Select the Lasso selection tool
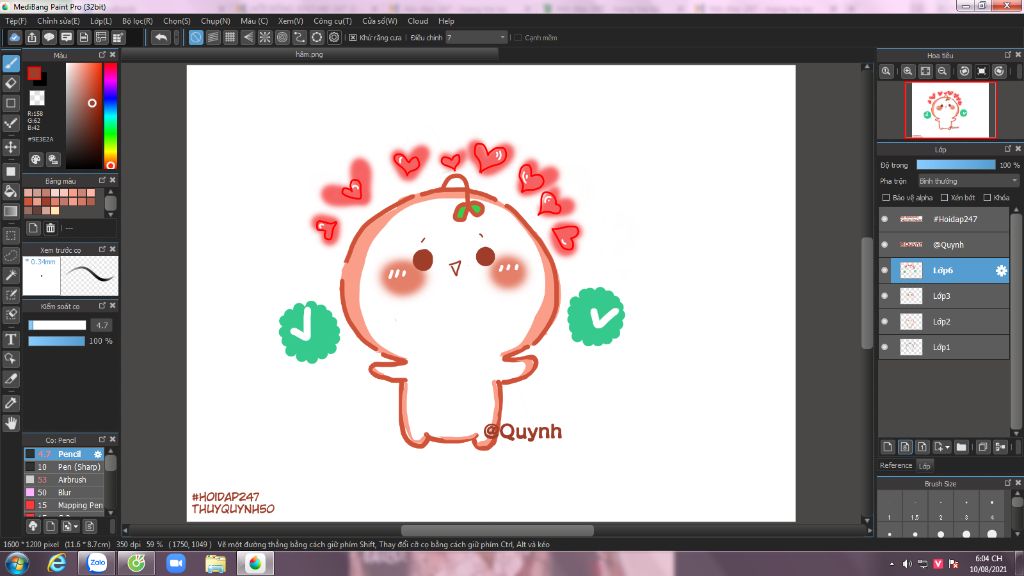Screen dimensions: 1024x576 [x=11, y=255]
